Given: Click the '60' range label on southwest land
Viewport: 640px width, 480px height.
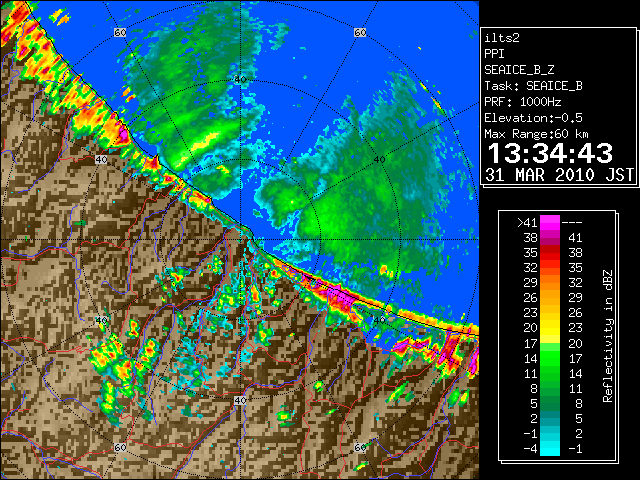Looking at the screenshot, I should 120,447.
